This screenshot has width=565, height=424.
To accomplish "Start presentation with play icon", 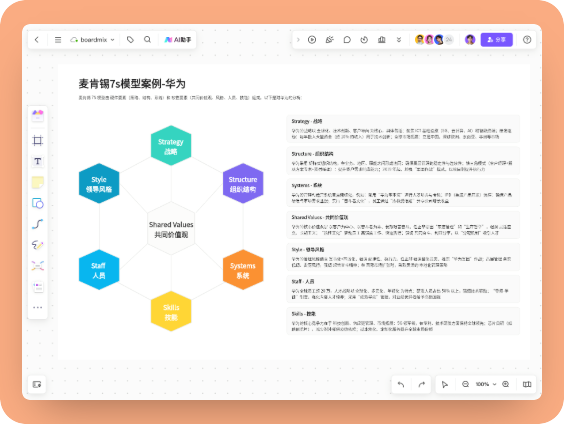I will coord(312,40).
